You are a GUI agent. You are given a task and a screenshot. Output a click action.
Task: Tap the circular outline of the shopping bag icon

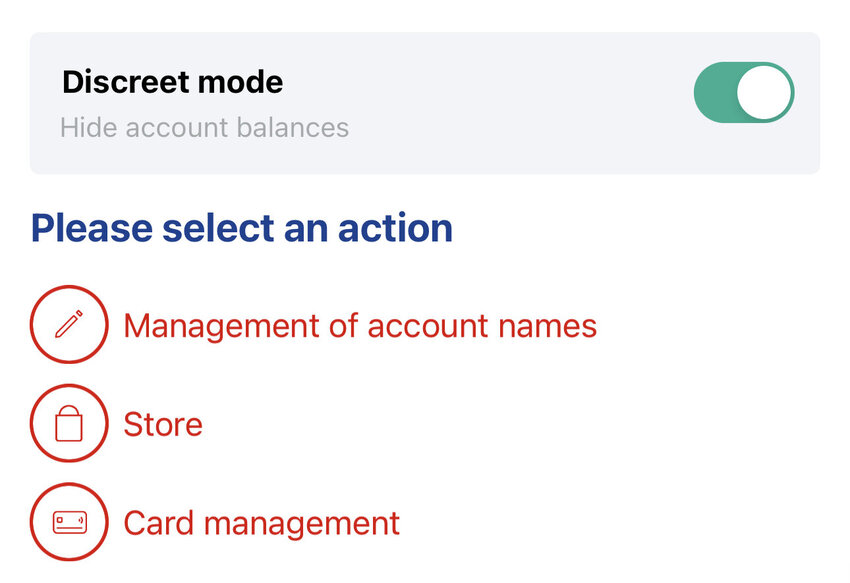(69, 423)
